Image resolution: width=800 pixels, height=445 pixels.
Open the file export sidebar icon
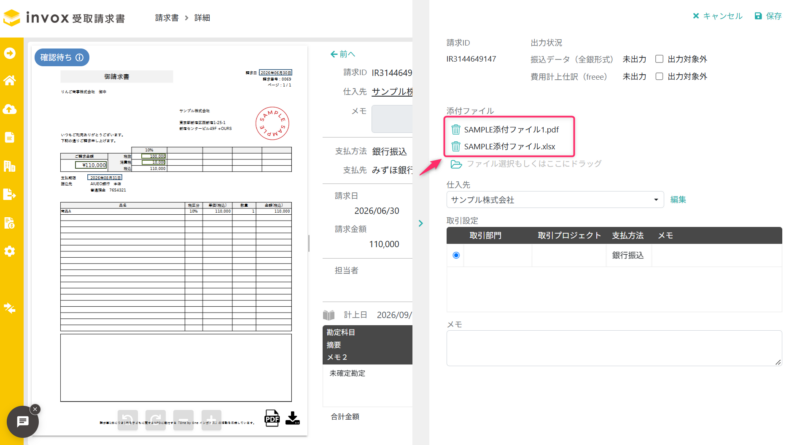coord(10,194)
